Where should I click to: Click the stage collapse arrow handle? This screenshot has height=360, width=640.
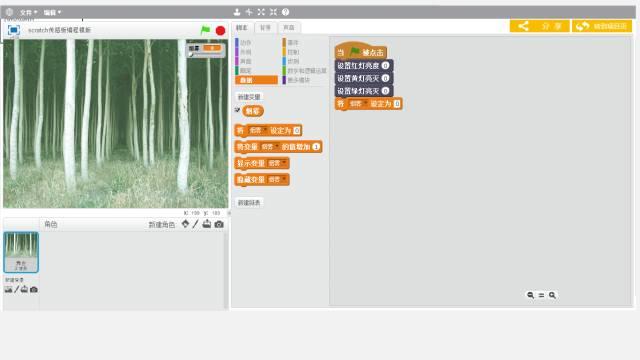229,213
